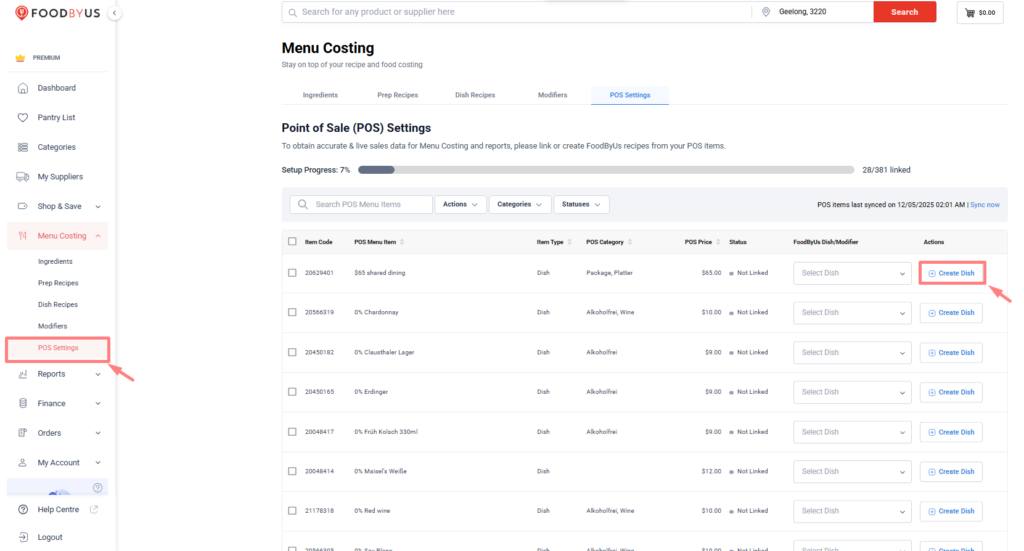Viewport: 1024px width, 551px height.
Task: Create Dish for $65 shared dining
Action: (x=952, y=273)
